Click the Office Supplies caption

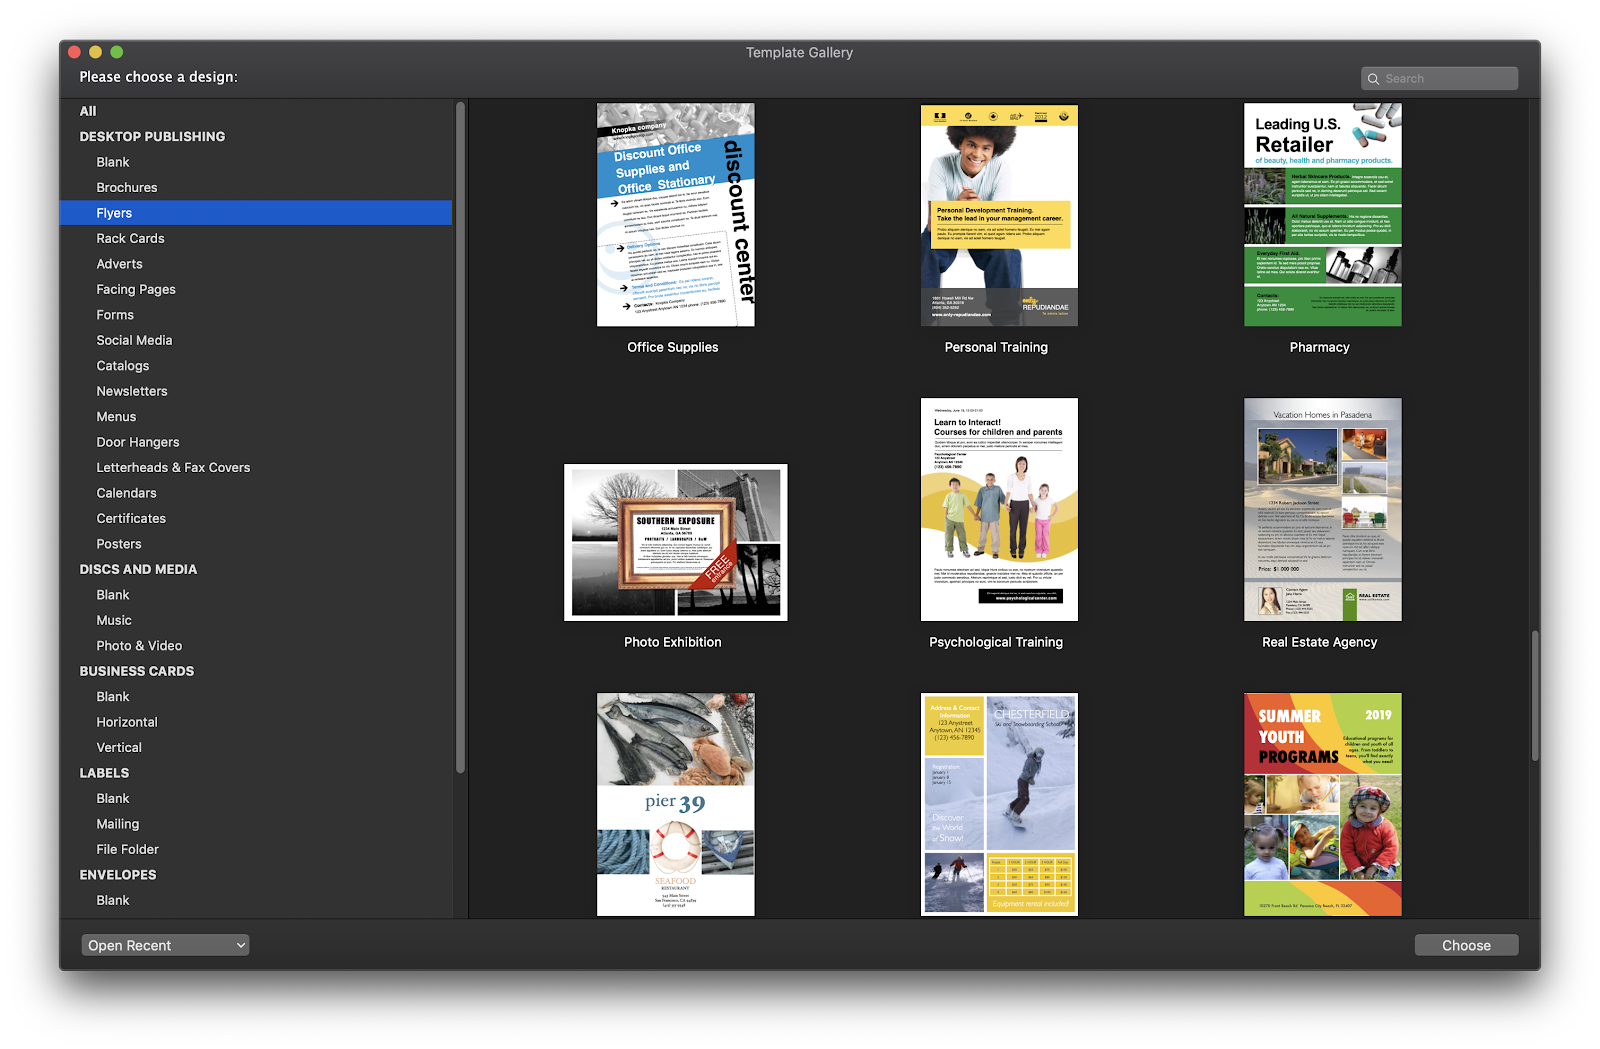pyautogui.click(x=673, y=348)
